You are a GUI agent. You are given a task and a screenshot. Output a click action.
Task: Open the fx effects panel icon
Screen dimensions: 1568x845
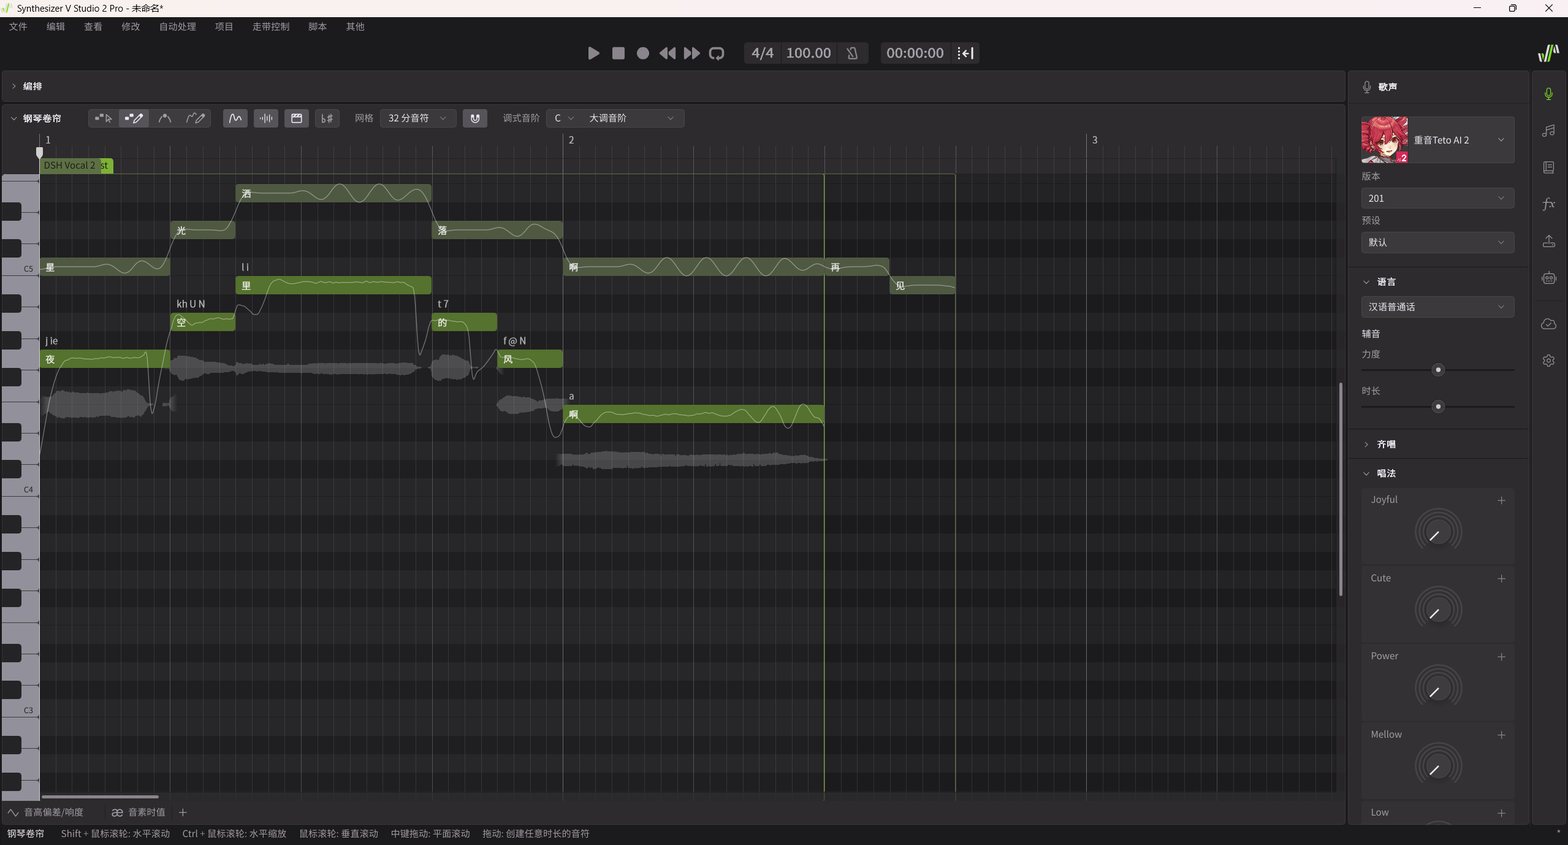tap(1548, 204)
